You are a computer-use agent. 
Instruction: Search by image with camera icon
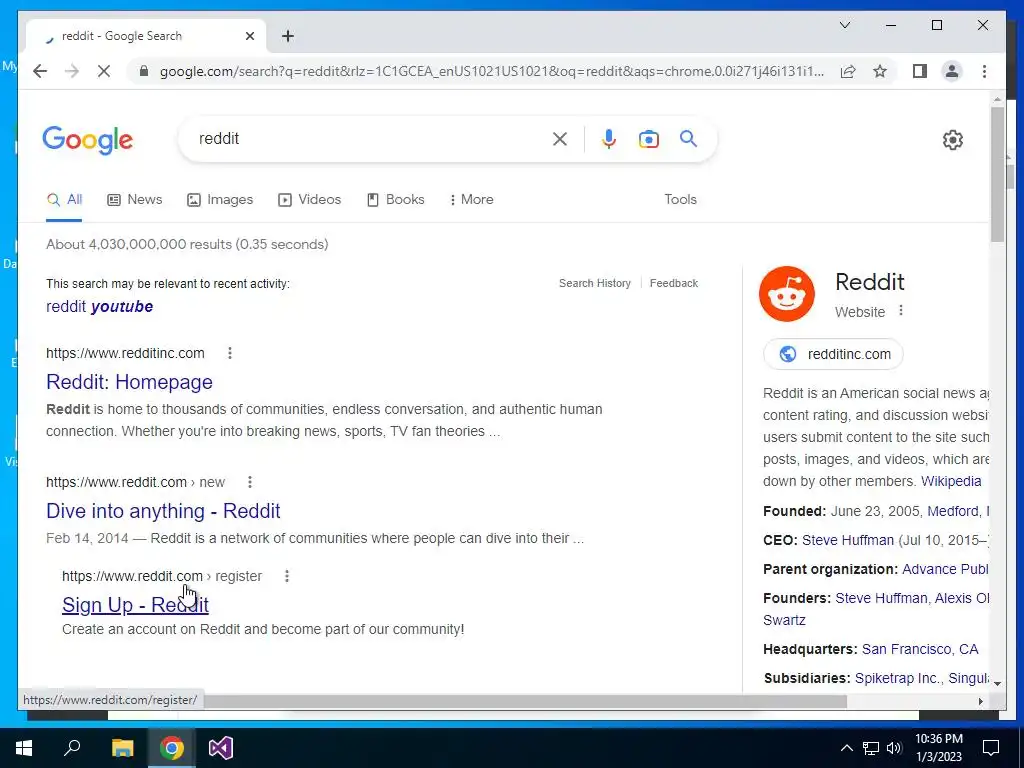tap(648, 138)
